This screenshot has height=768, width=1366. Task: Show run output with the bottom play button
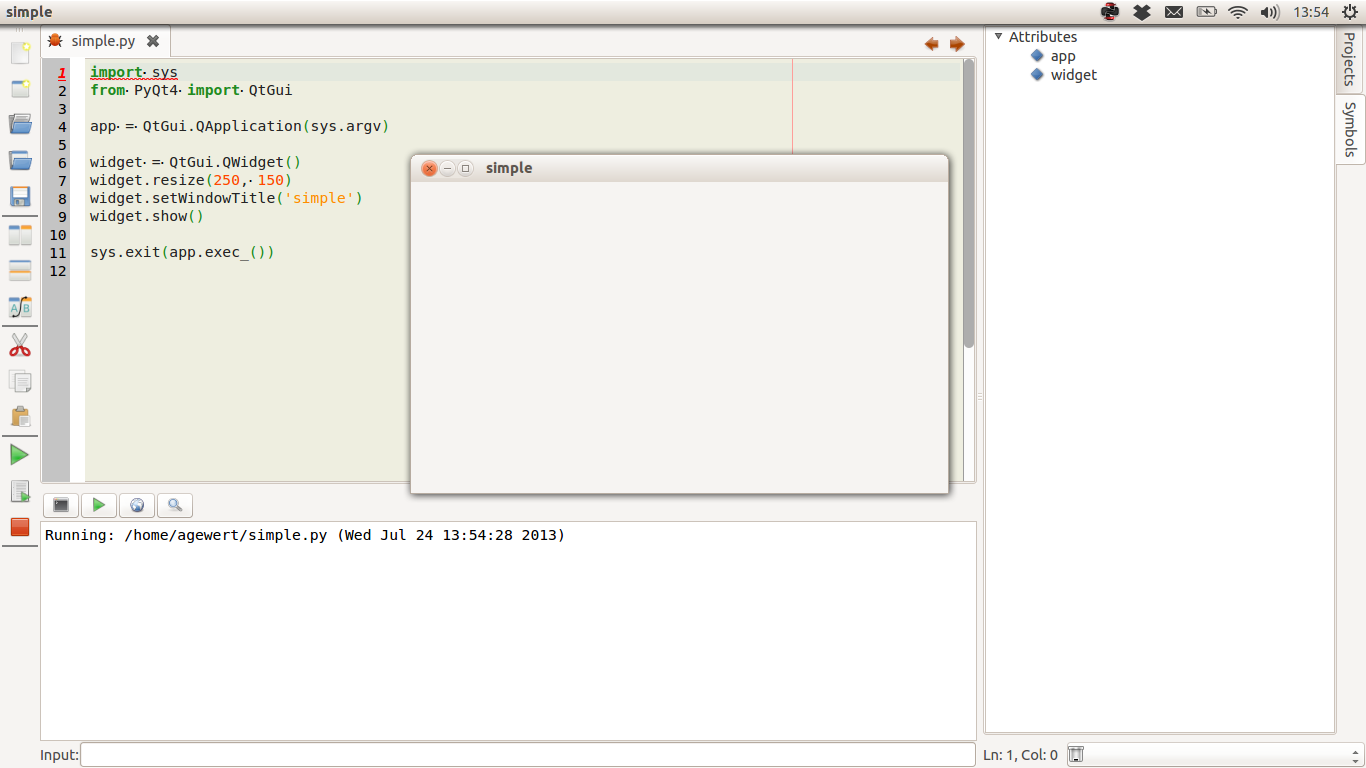click(99, 505)
